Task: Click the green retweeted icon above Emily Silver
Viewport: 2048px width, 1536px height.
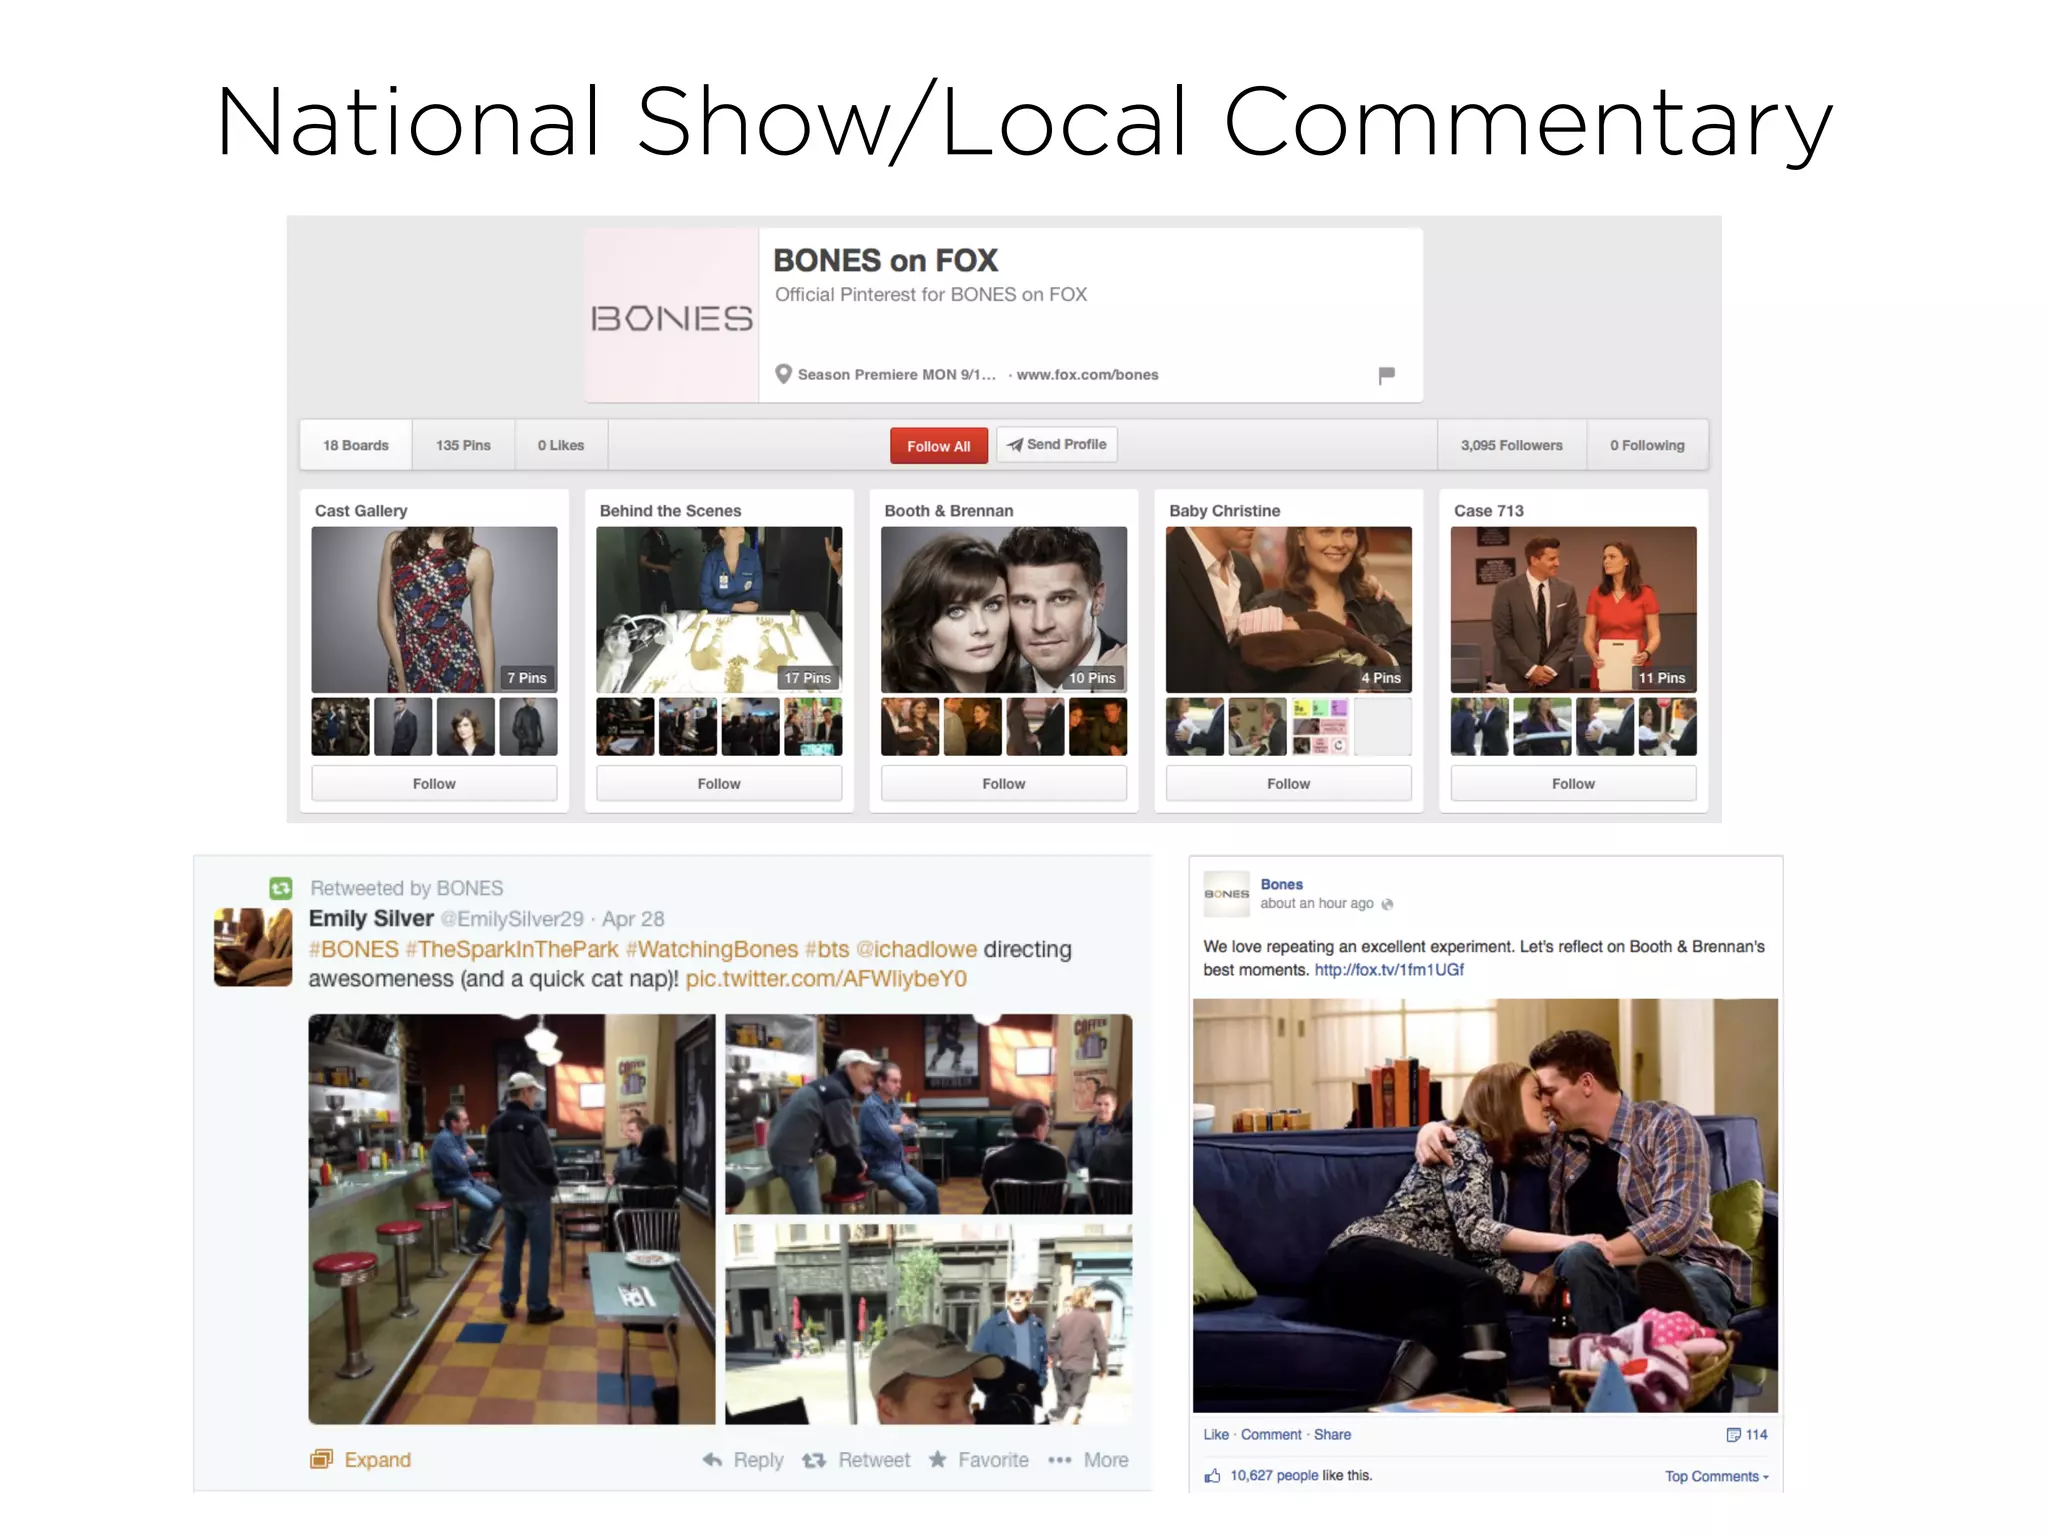Action: click(281, 888)
